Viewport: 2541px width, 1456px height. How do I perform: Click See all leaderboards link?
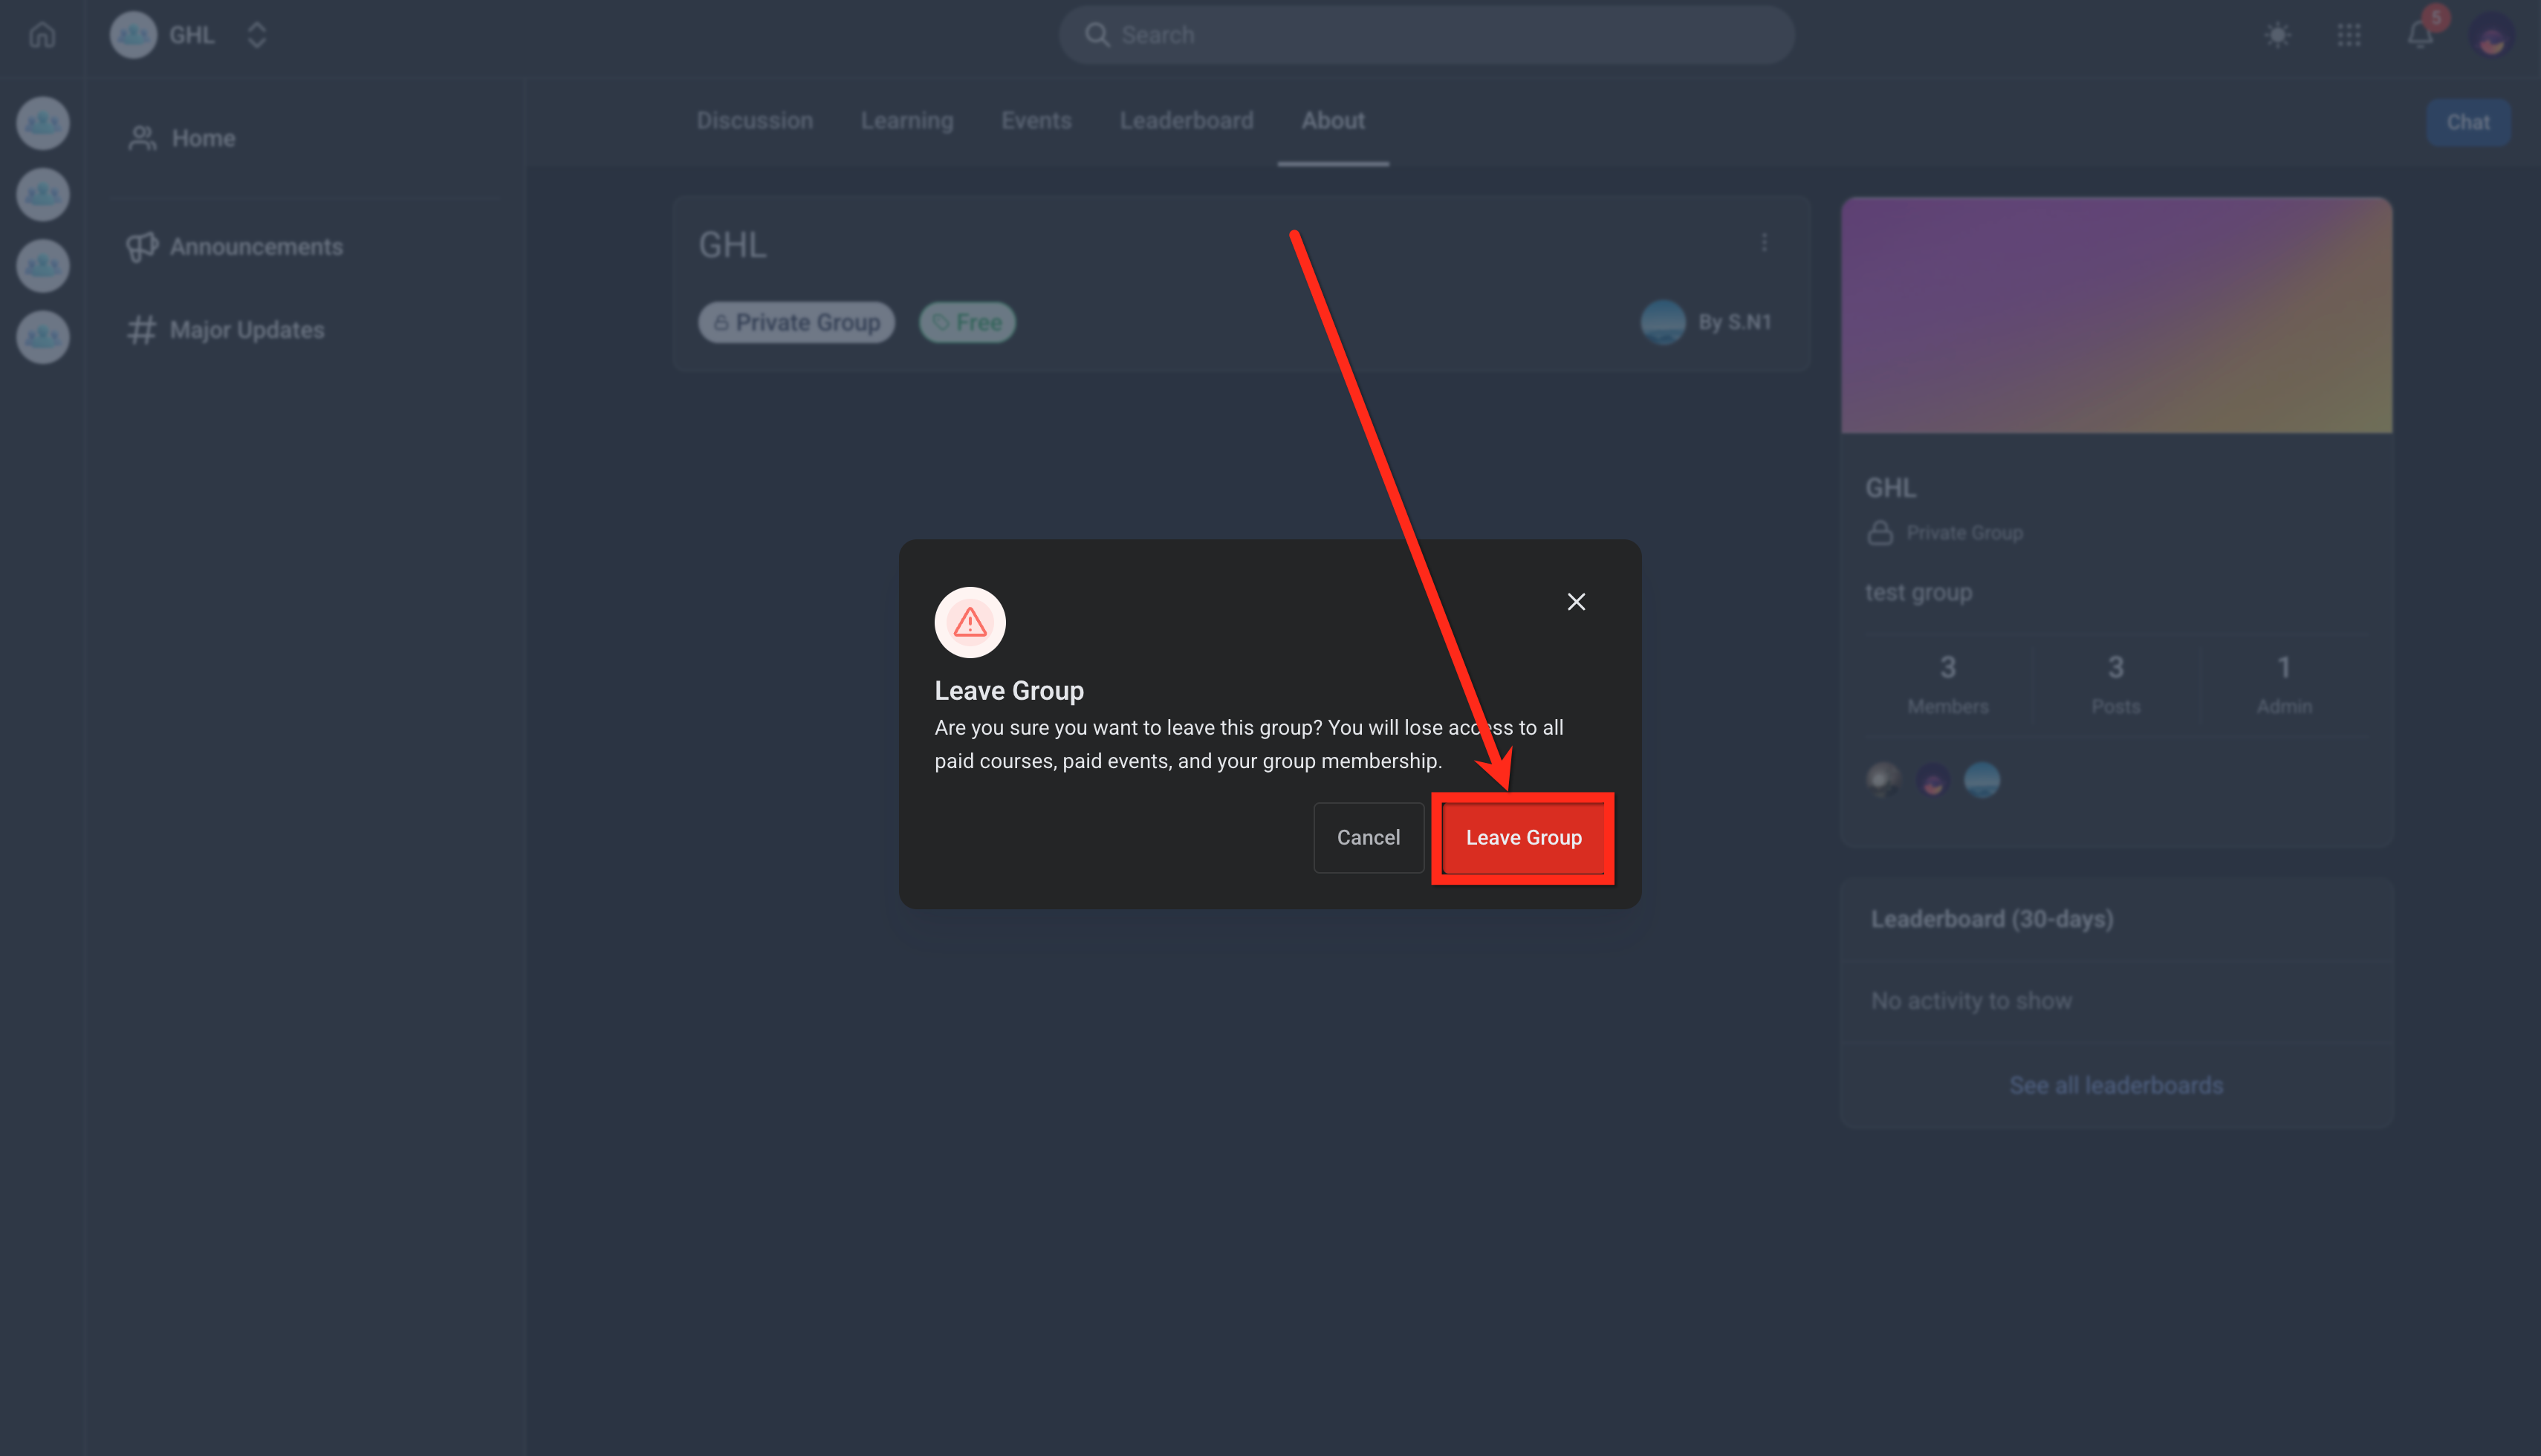click(x=2116, y=1085)
